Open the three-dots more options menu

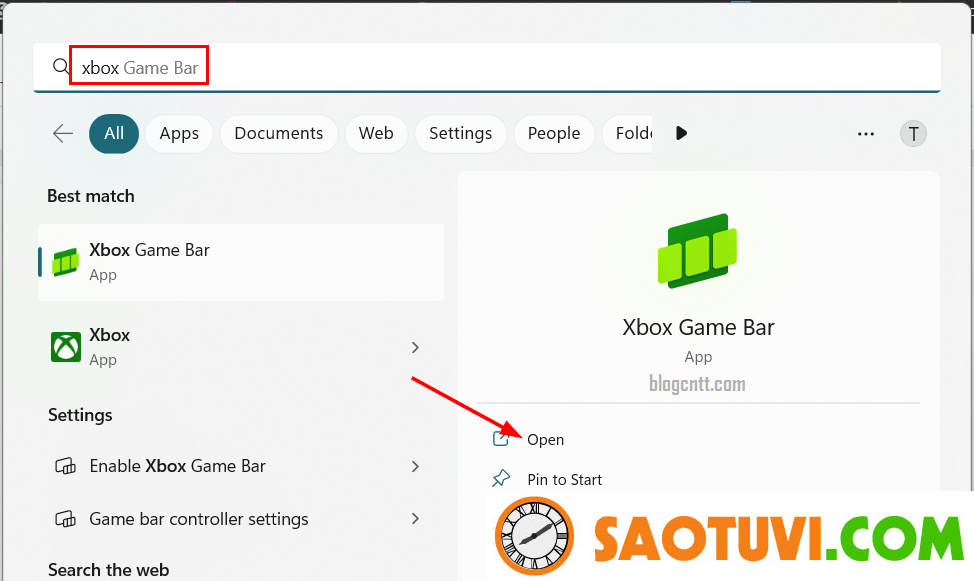click(866, 134)
